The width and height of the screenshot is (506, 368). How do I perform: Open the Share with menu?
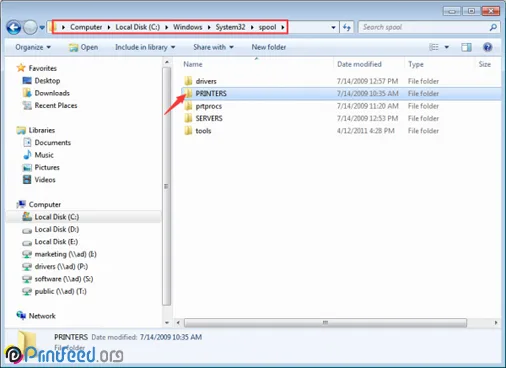(x=213, y=47)
